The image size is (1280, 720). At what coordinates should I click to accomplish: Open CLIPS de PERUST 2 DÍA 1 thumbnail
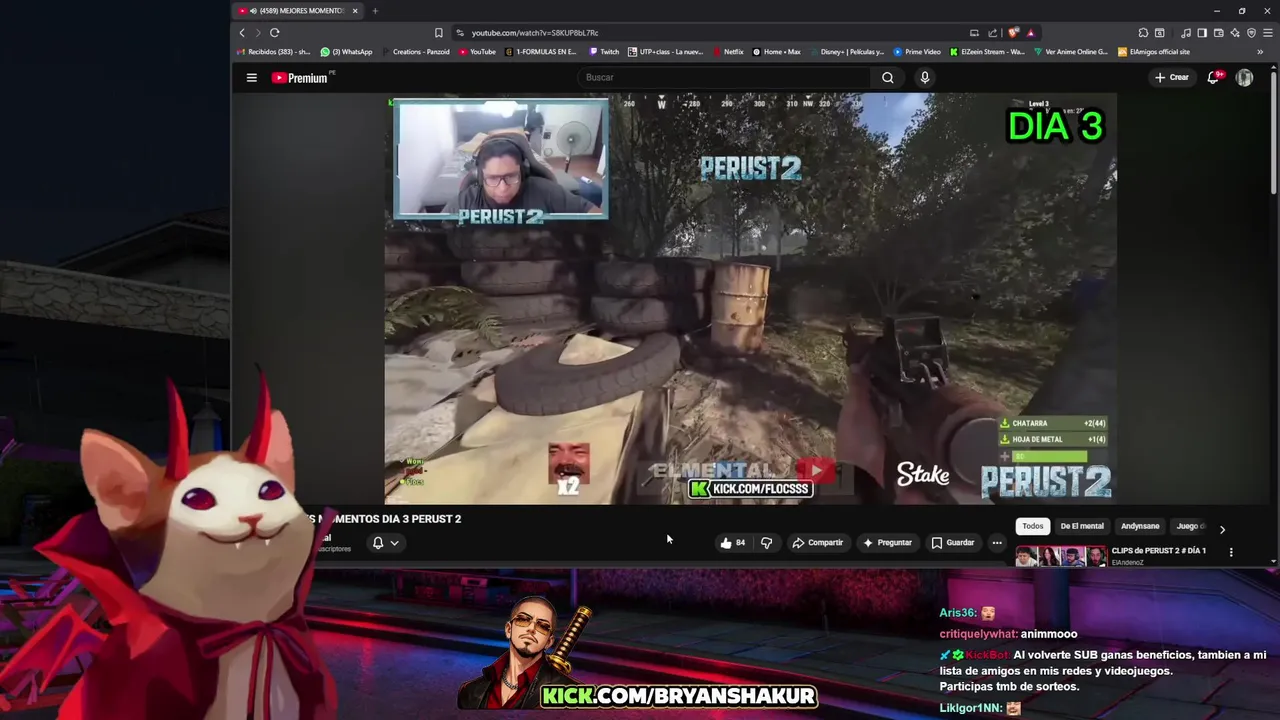(x=1061, y=556)
